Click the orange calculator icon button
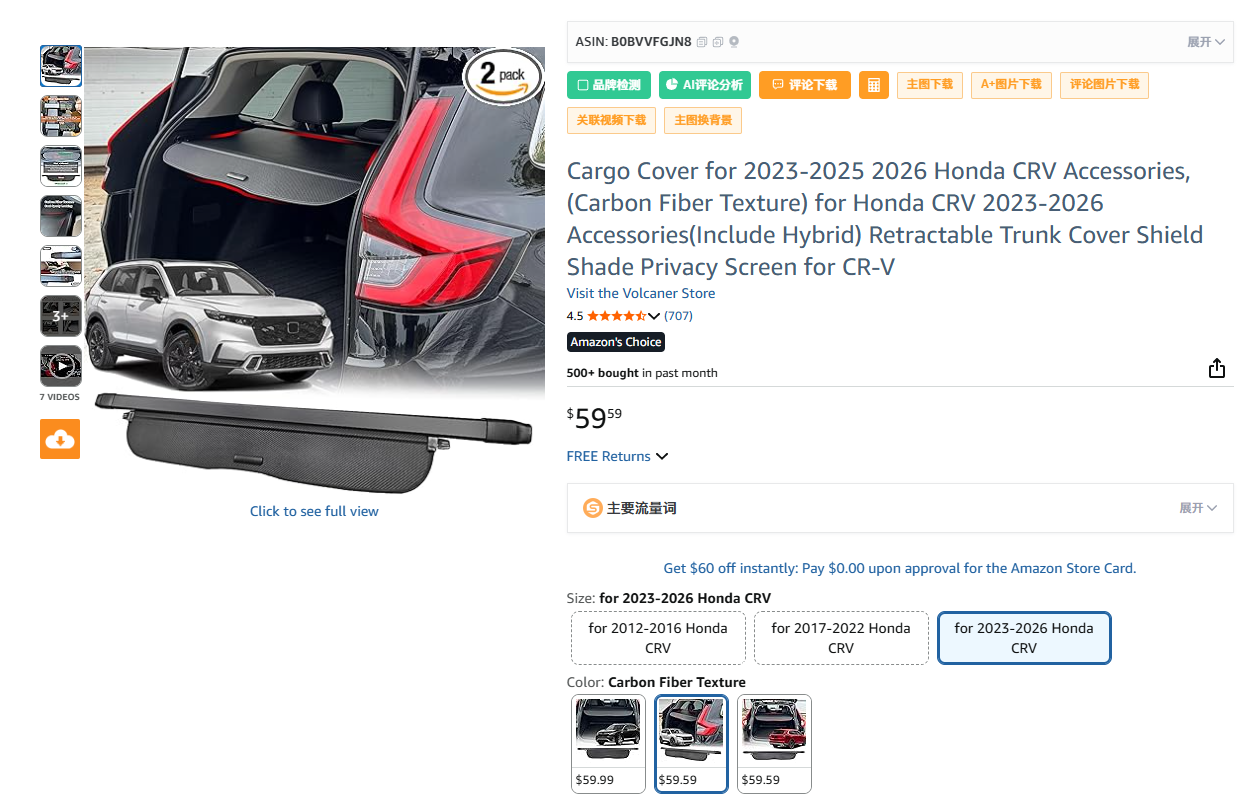The height and width of the screenshot is (811, 1249). [873, 85]
